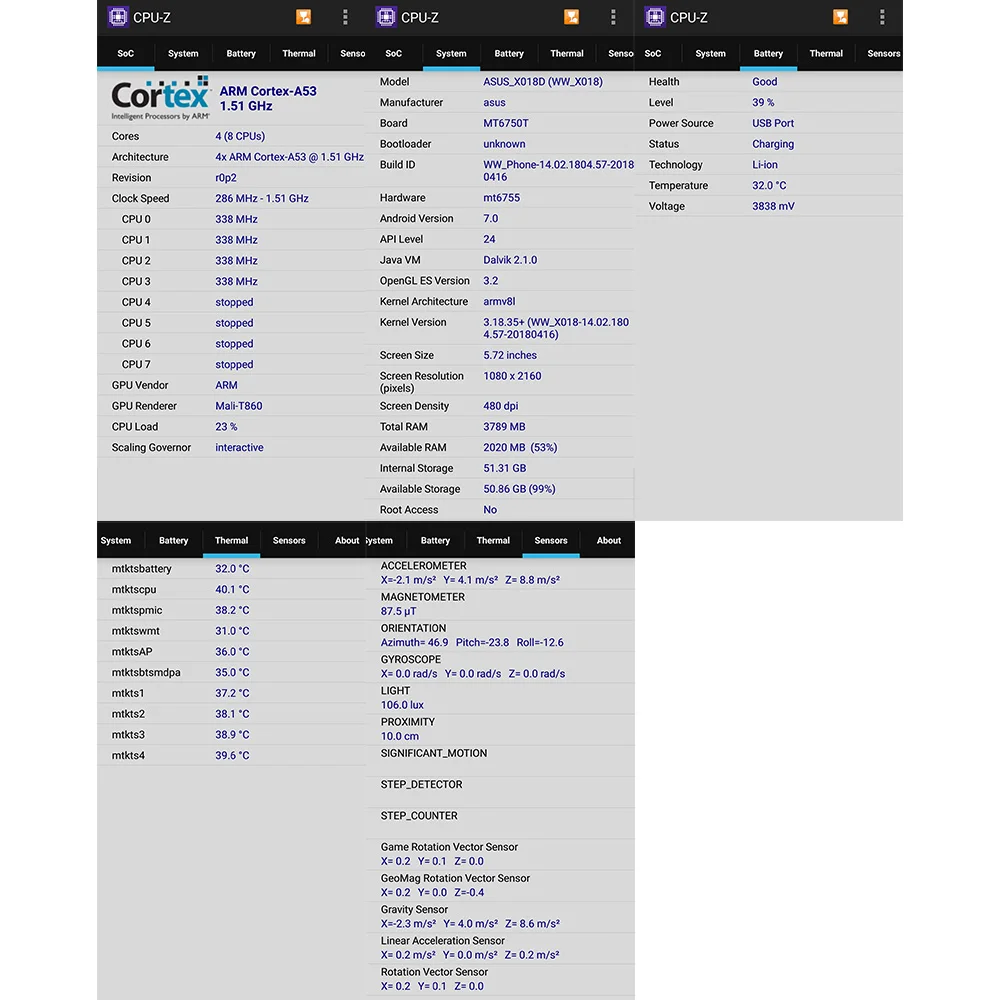Select the About tab above the ACCELEROMETER list
This screenshot has height=1000, width=1000.
coord(608,540)
